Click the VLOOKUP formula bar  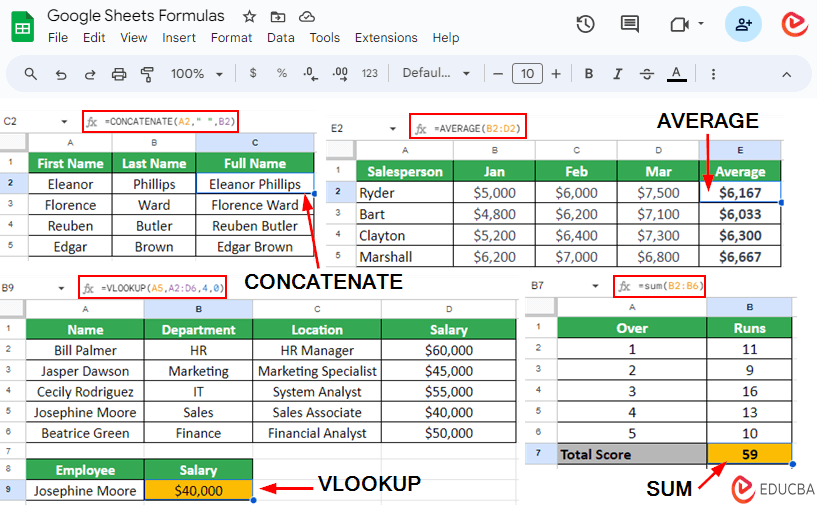152,287
